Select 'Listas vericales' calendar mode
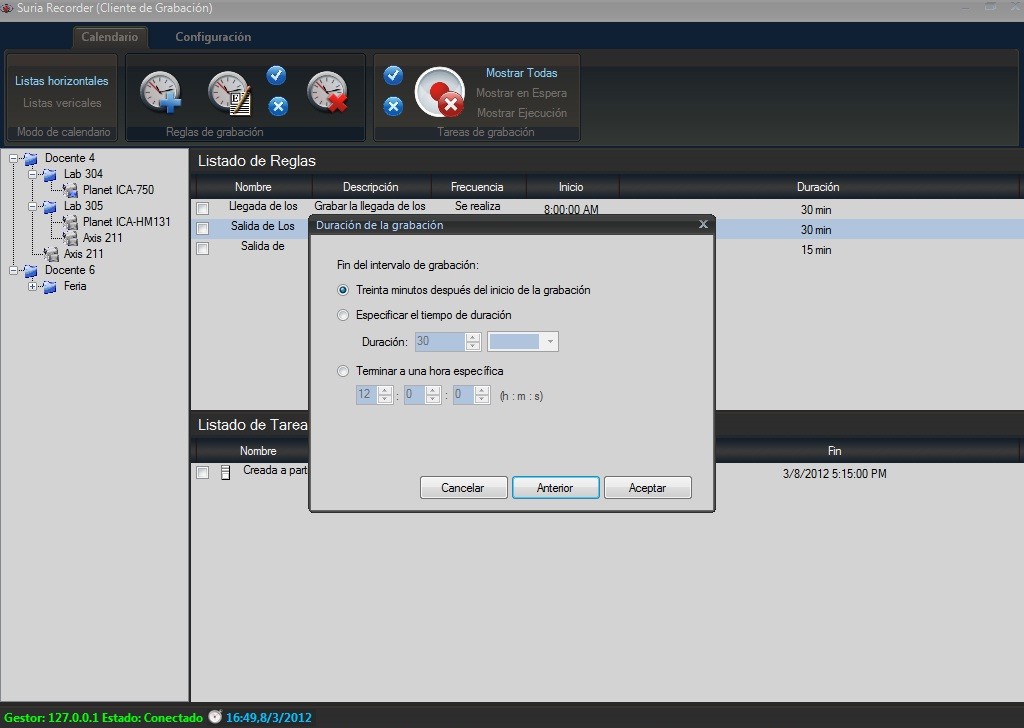Viewport: 1024px width, 728px height. point(62,103)
